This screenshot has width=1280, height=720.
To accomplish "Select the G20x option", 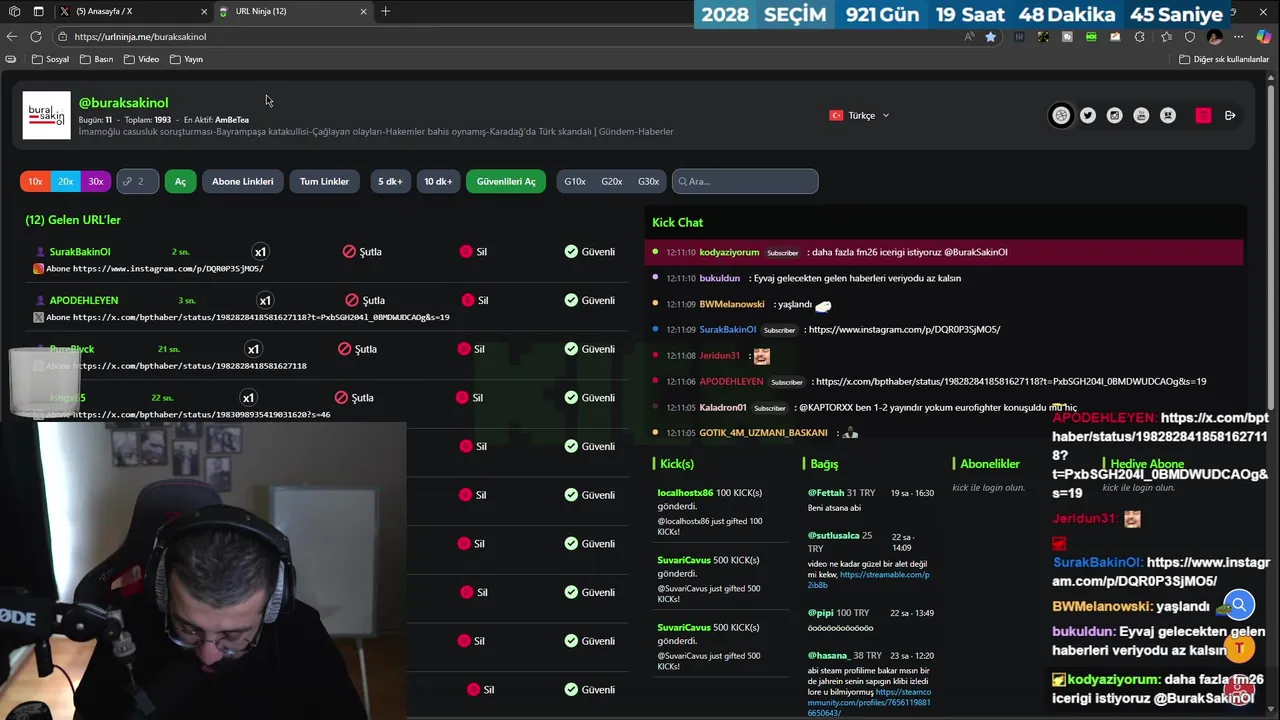I will click(x=612, y=181).
